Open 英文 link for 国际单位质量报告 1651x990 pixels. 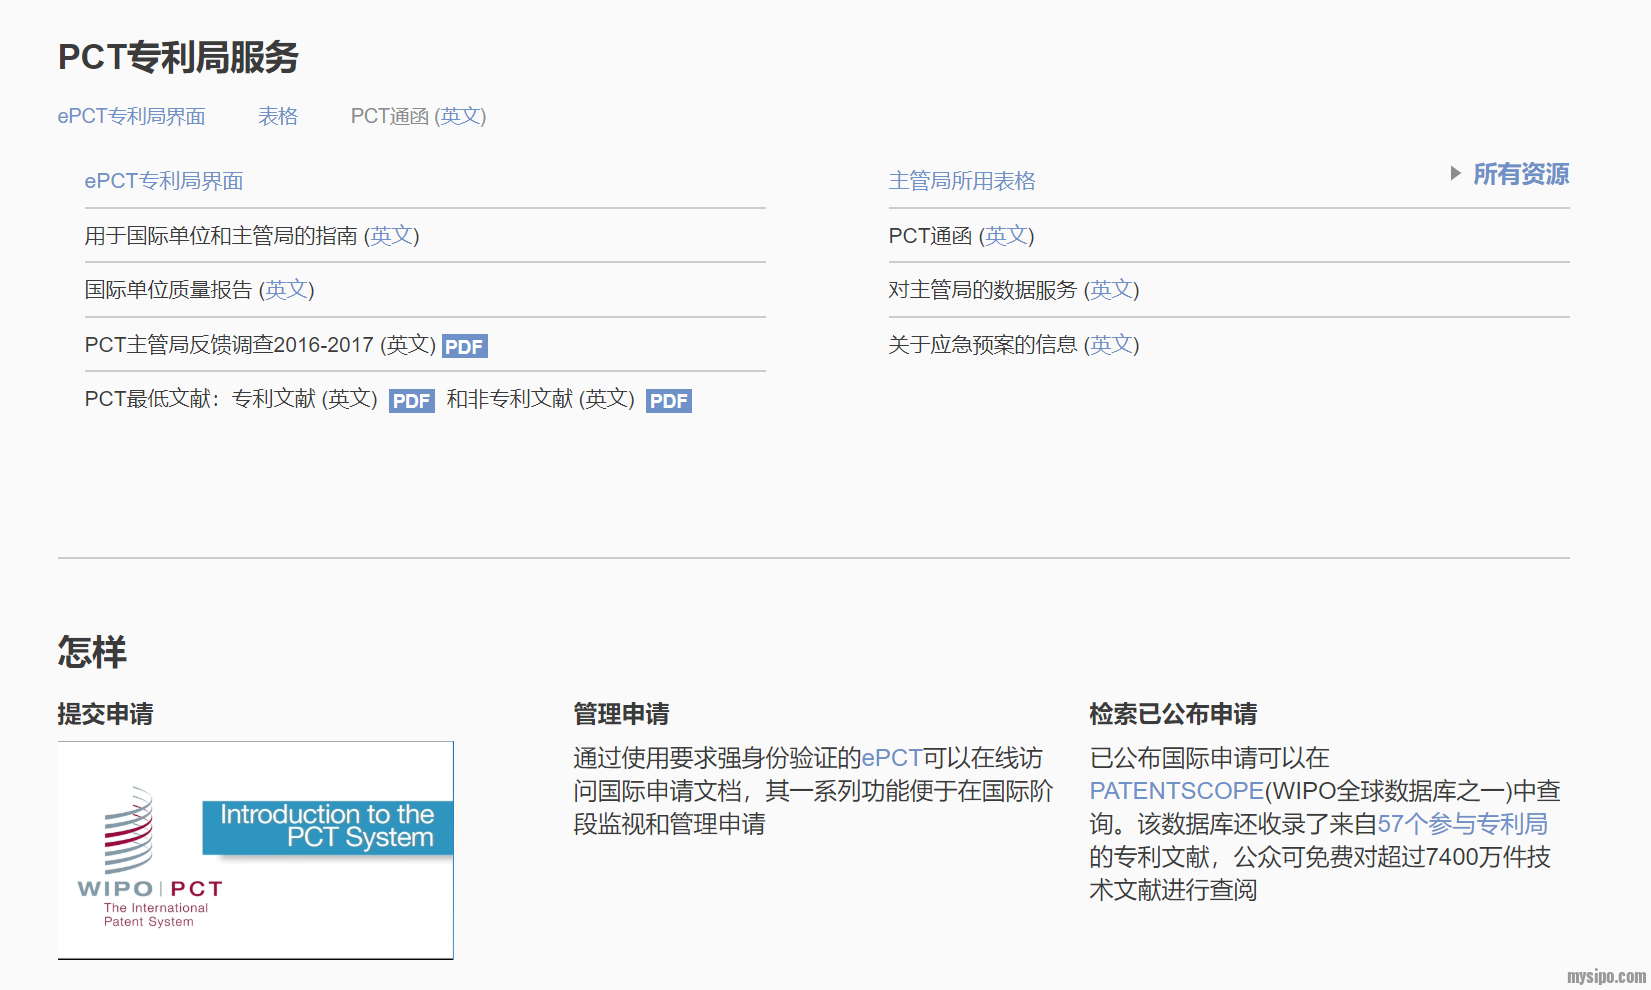coord(286,289)
